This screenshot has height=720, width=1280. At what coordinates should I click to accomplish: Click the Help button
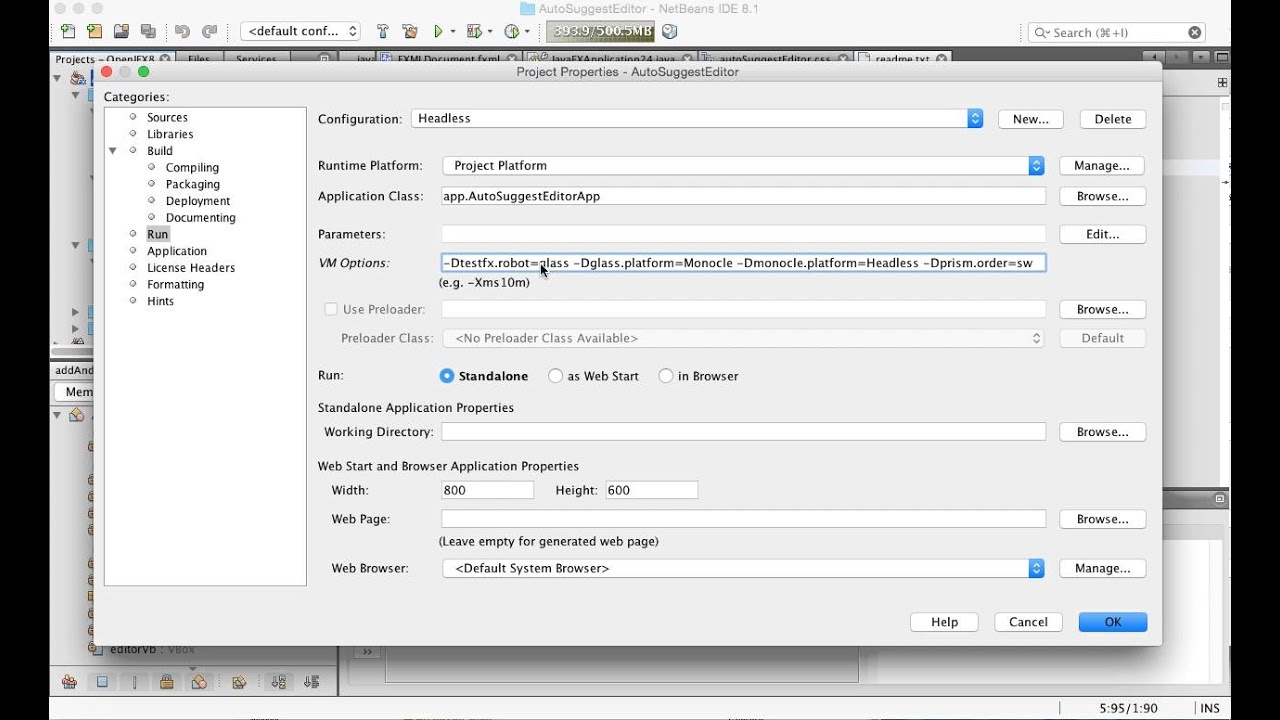pyautogui.click(x=944, y=622)
